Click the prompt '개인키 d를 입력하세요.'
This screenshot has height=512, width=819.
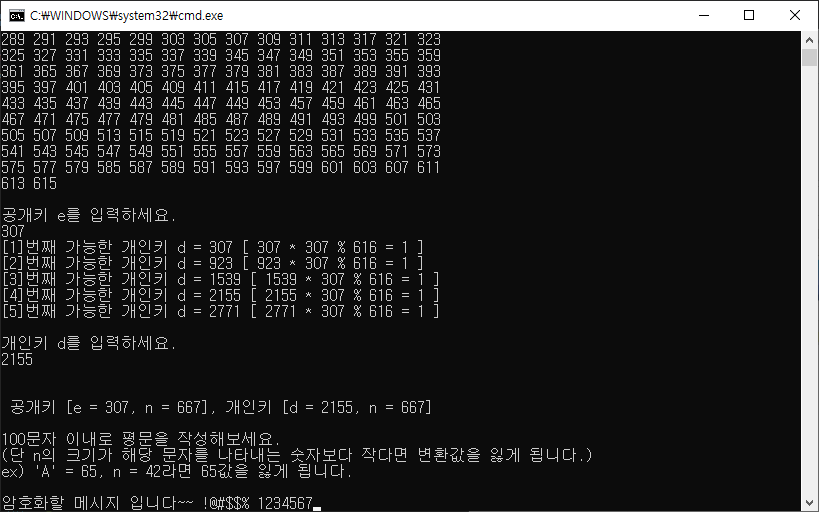click(89, 343)
